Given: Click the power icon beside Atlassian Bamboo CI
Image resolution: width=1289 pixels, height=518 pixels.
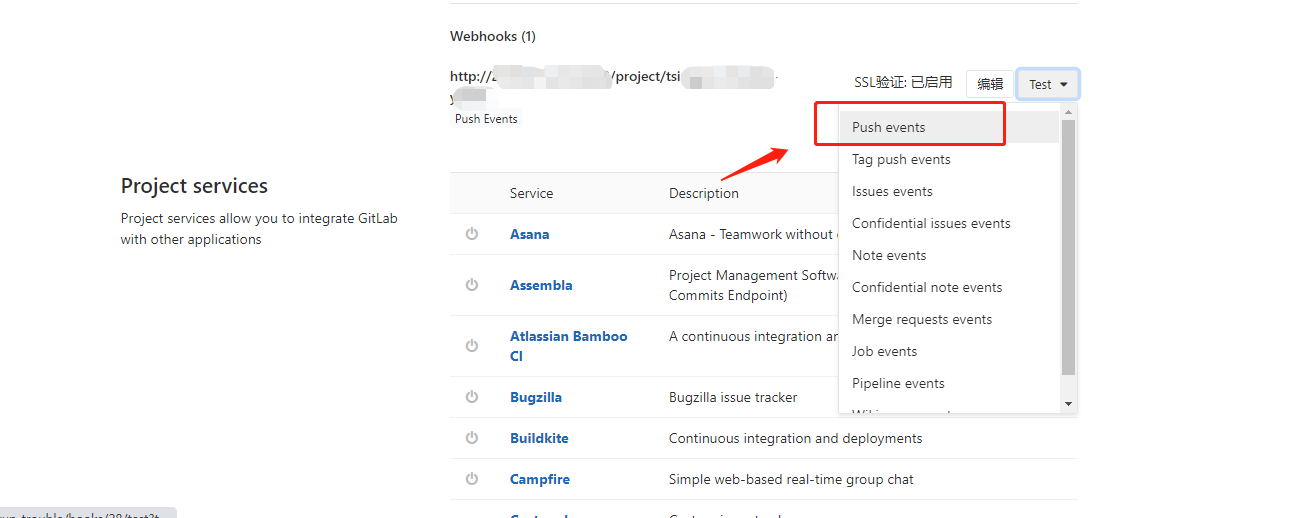Looking at the screenshot, I should click(x=472, y=346).
